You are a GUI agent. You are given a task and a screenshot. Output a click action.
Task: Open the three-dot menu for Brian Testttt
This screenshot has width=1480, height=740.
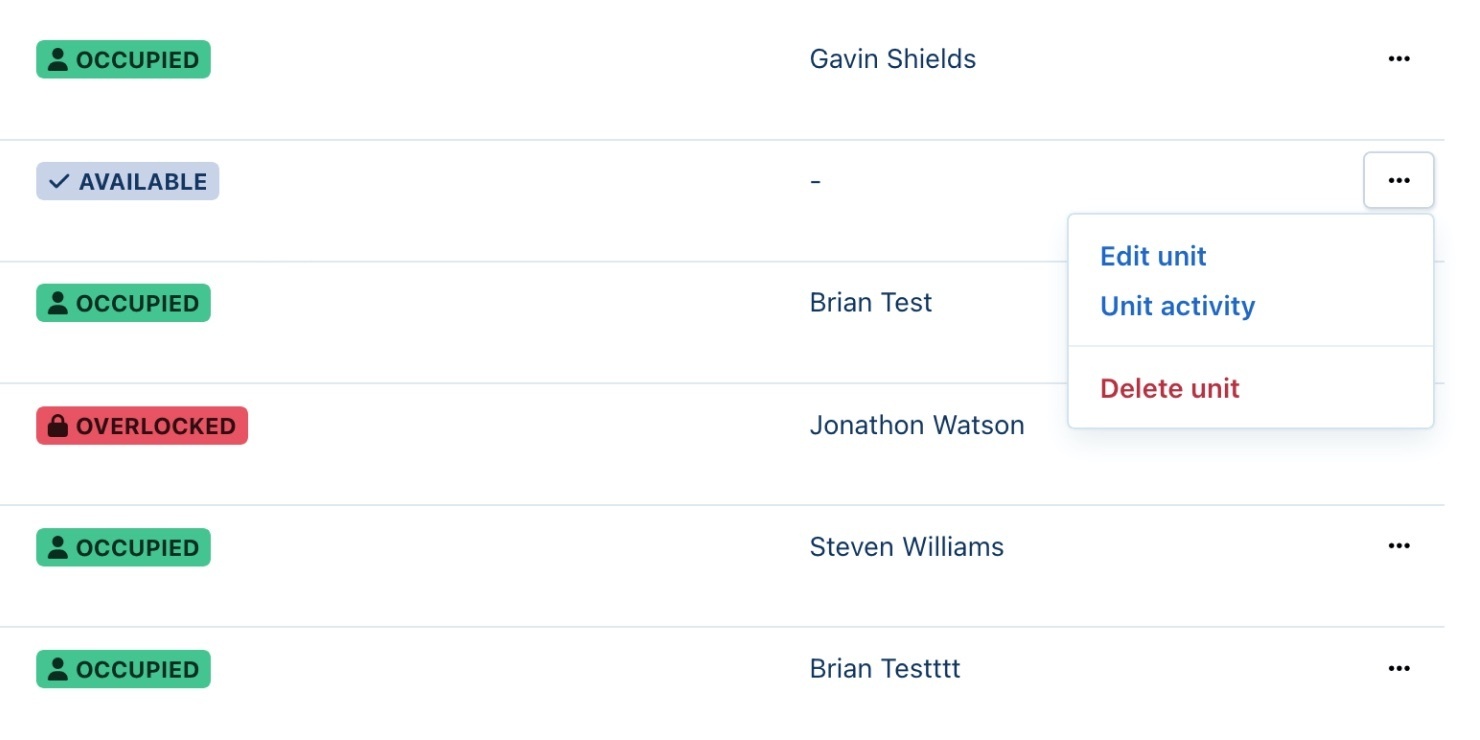pos(1398,668)
